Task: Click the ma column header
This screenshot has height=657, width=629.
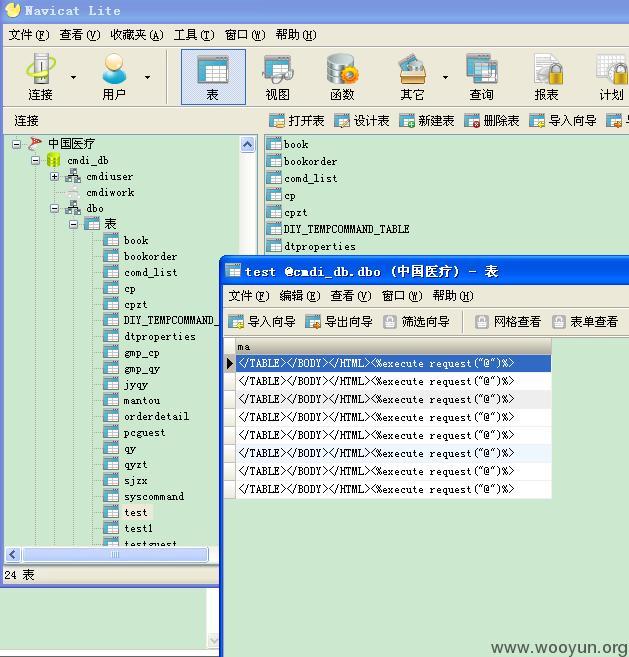Action: (x=393, y=347)
